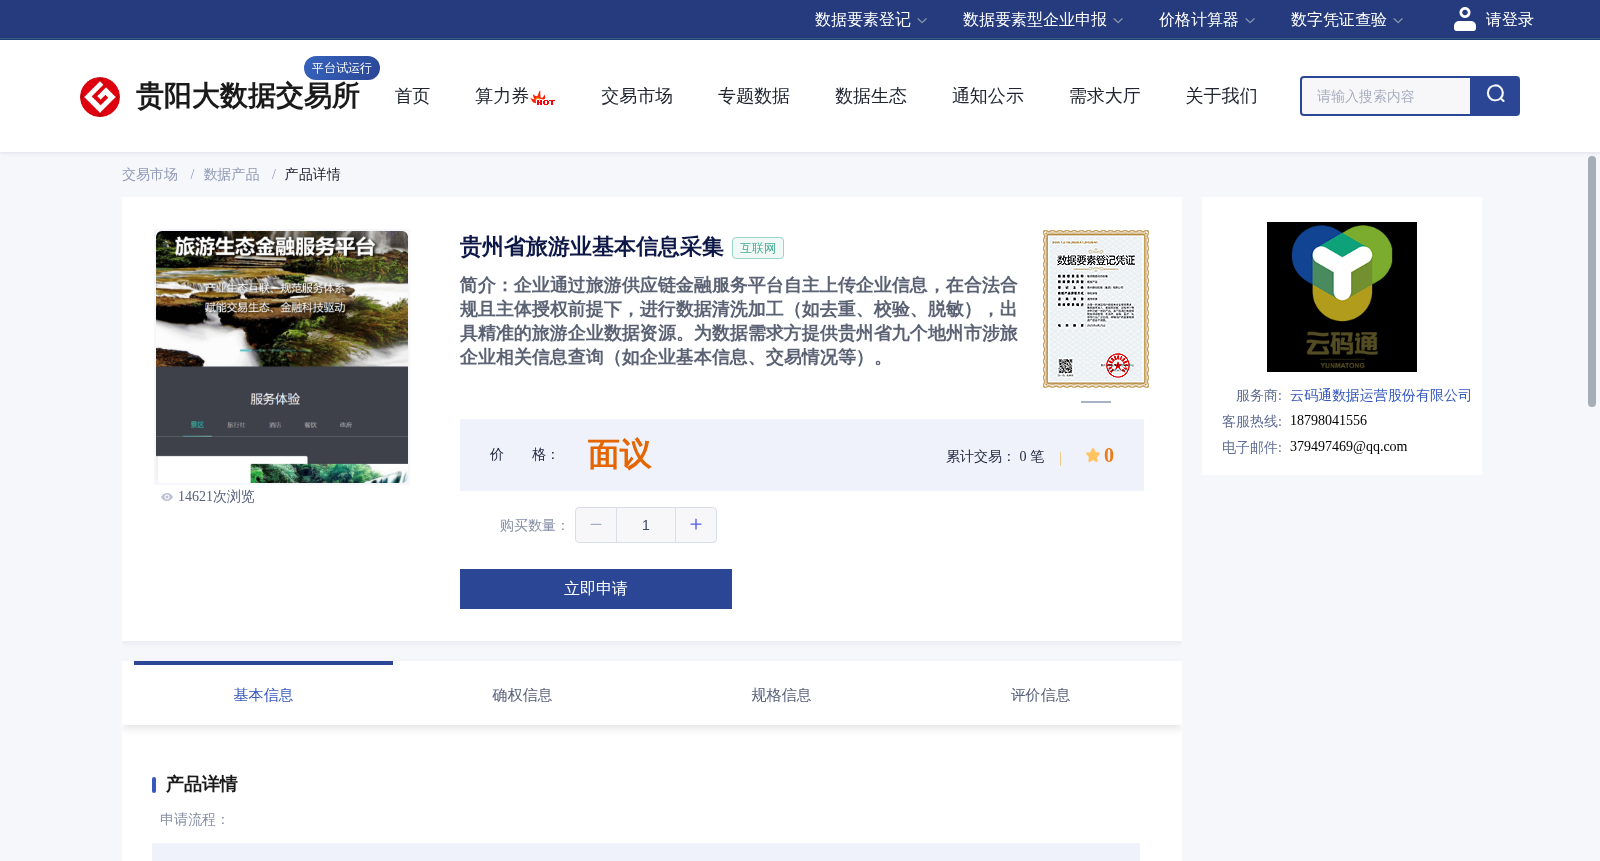Image resolution: width=1600 pixels, height=861 pixels.
Task: Switch to the 规格信息 tab
Action: (781, 695)
